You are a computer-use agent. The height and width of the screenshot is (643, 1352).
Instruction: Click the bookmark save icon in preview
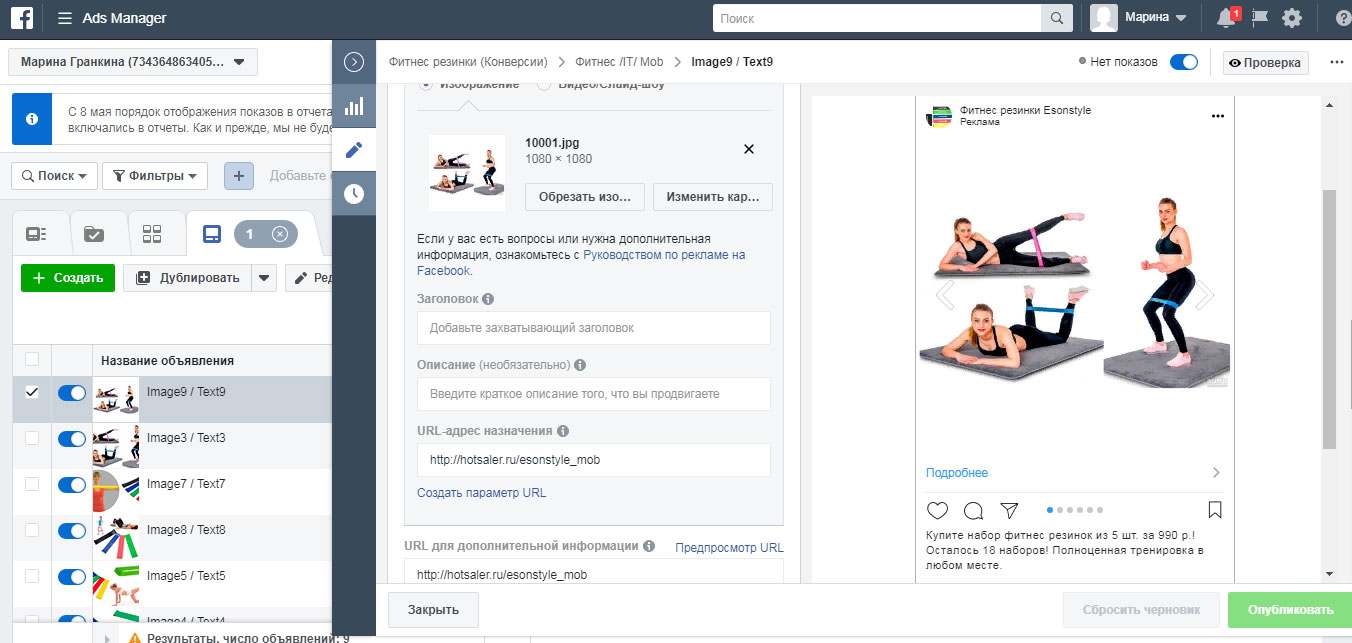[x=1215, y=510]
